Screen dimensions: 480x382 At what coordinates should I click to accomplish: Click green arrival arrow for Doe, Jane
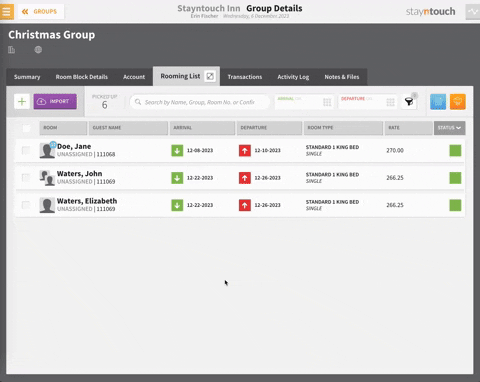177,151
